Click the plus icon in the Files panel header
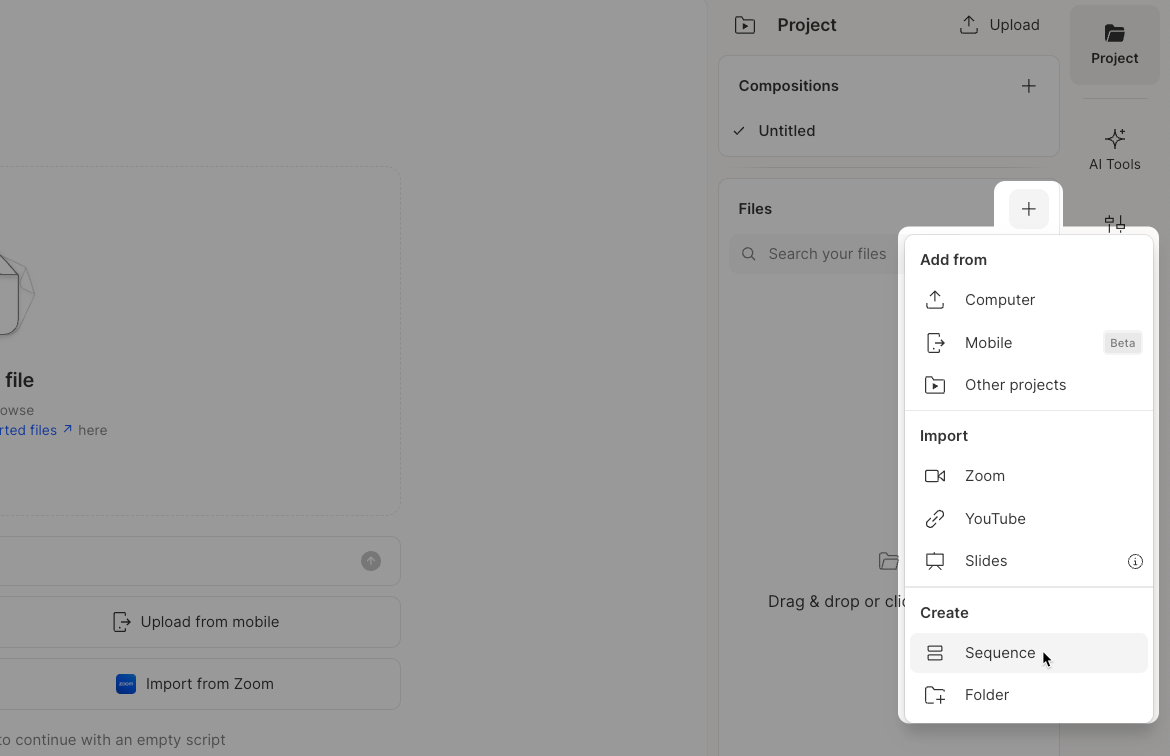Image resolution: width=1170 pixels, height=756 pixels. 1028,208
